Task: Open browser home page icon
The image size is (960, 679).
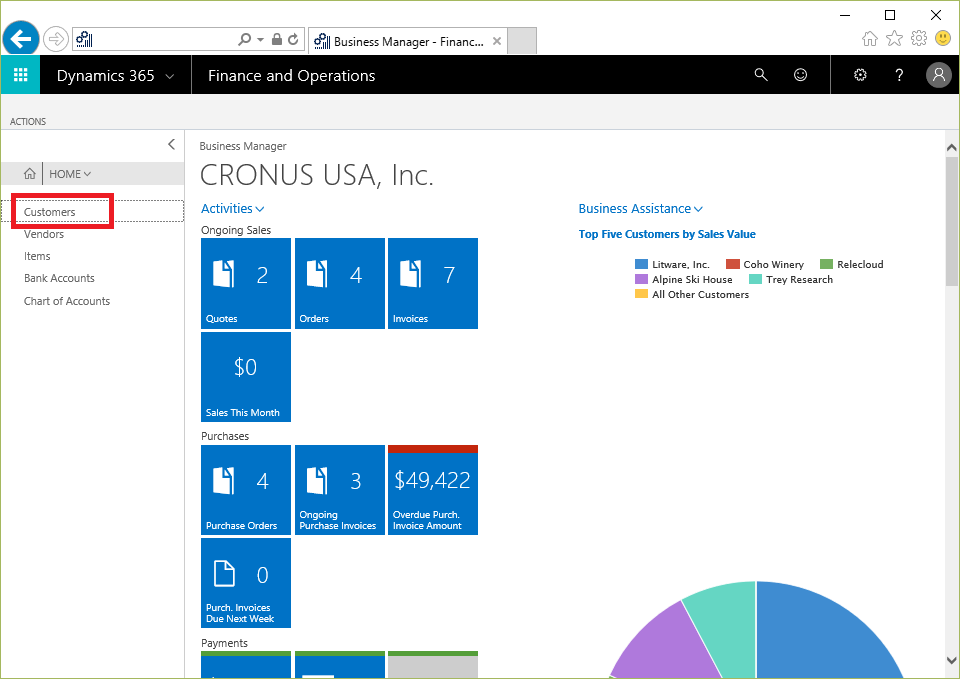Action: coord(869,39)
